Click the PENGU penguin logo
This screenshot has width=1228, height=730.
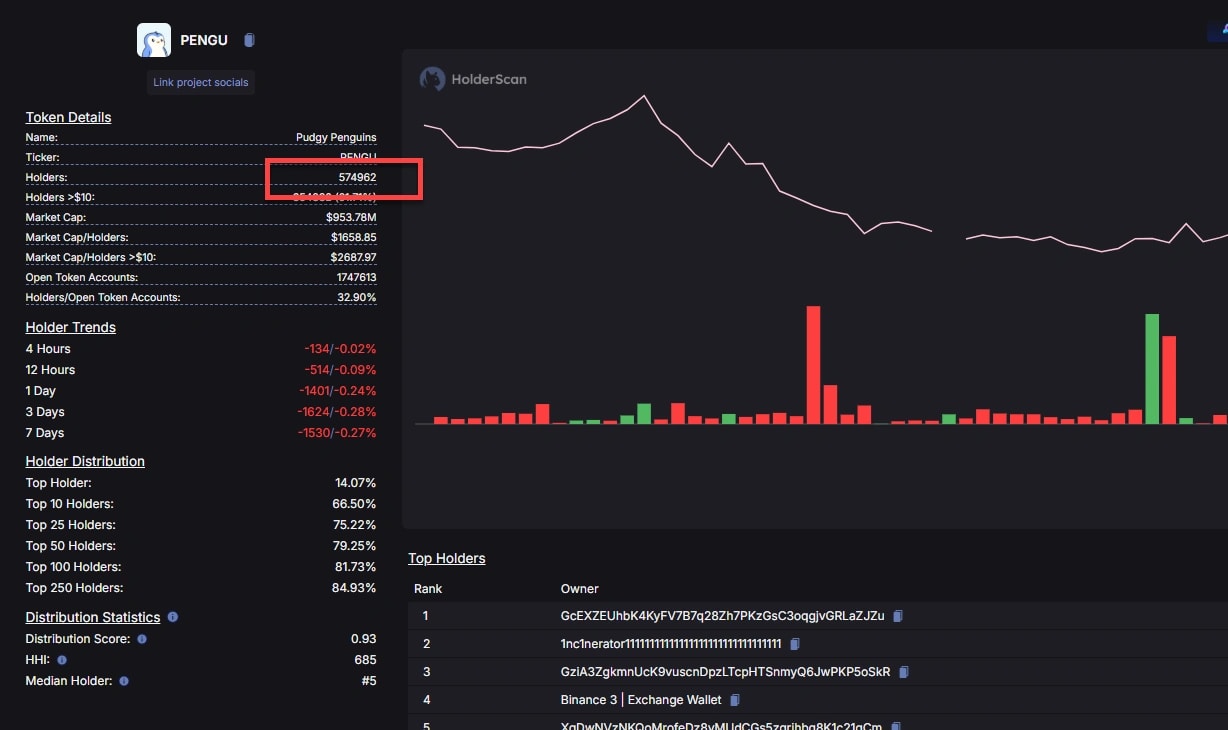[x=154, y=40]
